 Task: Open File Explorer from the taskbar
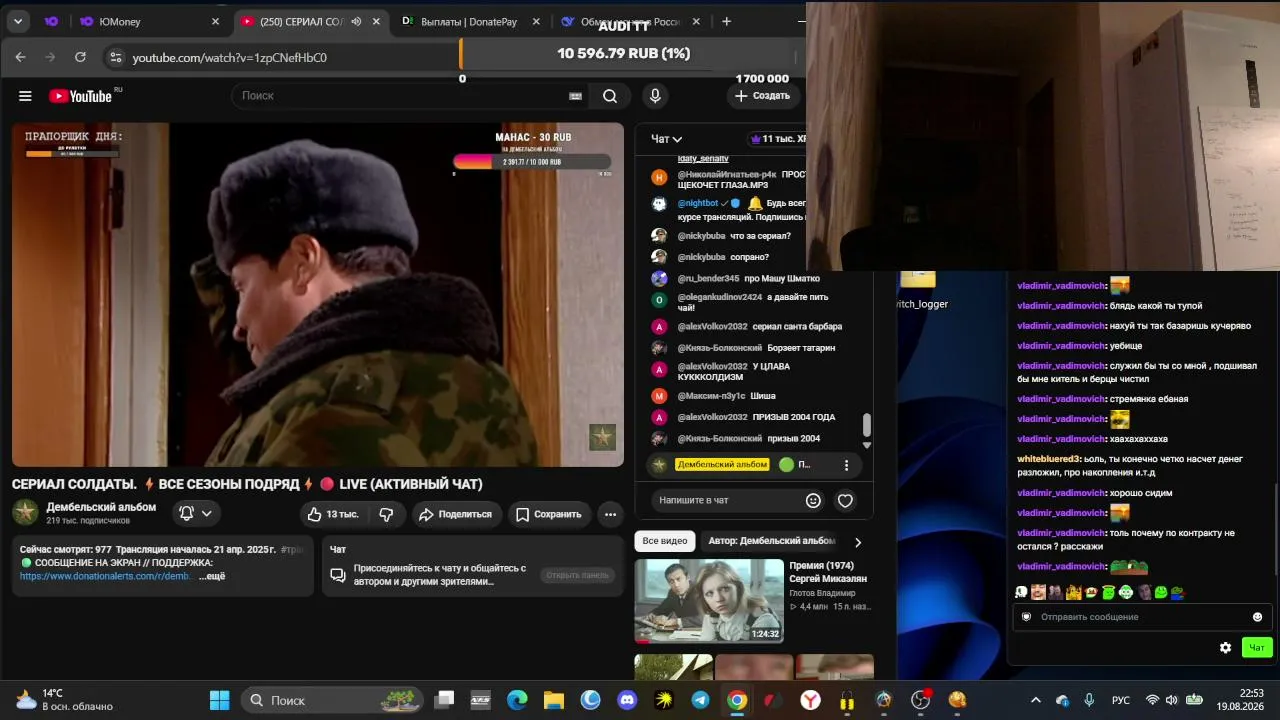(554, 700)
